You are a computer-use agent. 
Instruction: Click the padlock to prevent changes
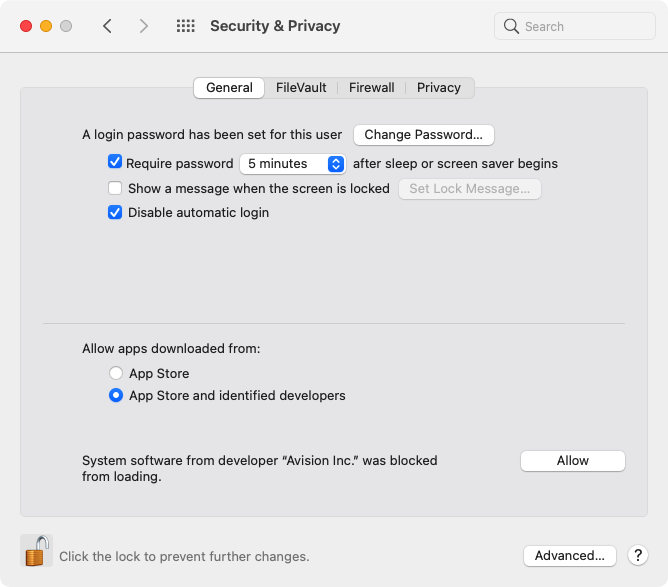click(36, 550)
